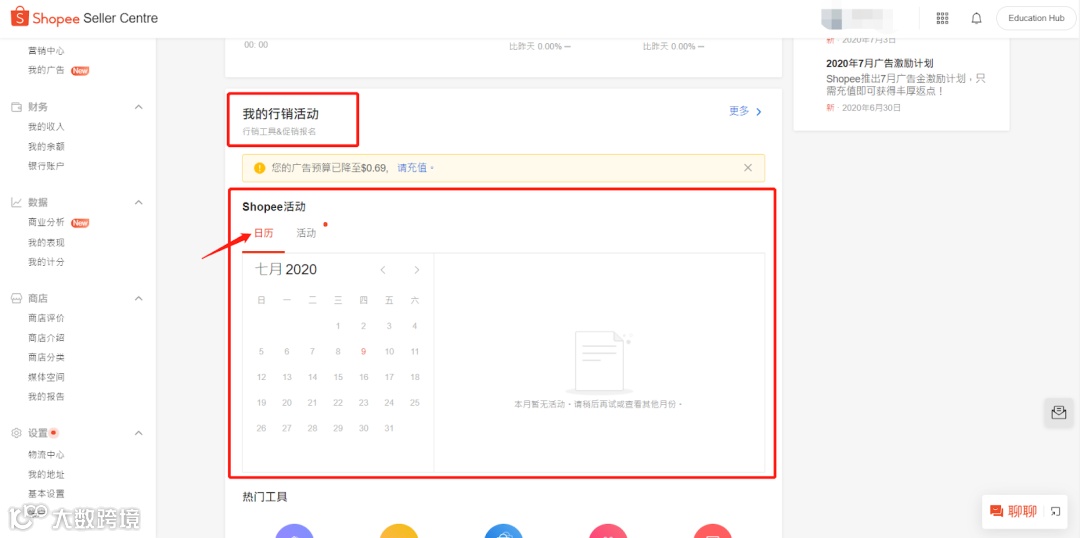Screen dimensions: 1080x538
Task: Expand the chat window arrow icon
Action: click(1055, 511)
